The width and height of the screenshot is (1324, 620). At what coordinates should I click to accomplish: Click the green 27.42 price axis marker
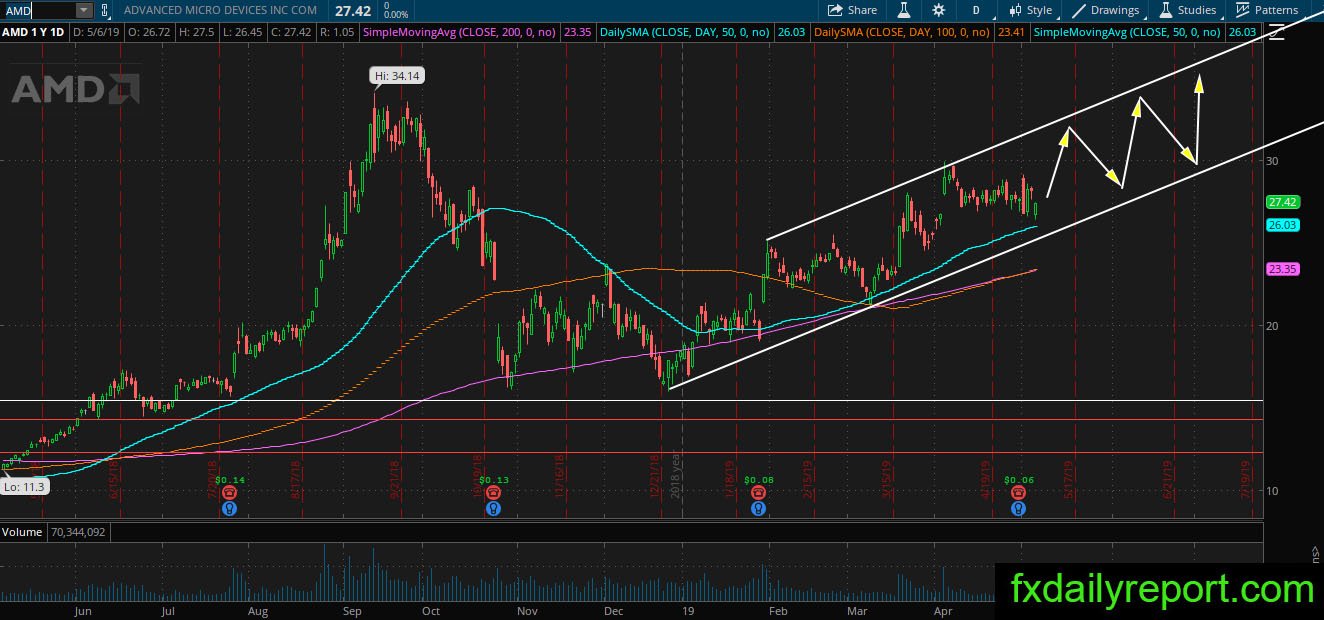tap(1282, 202)
